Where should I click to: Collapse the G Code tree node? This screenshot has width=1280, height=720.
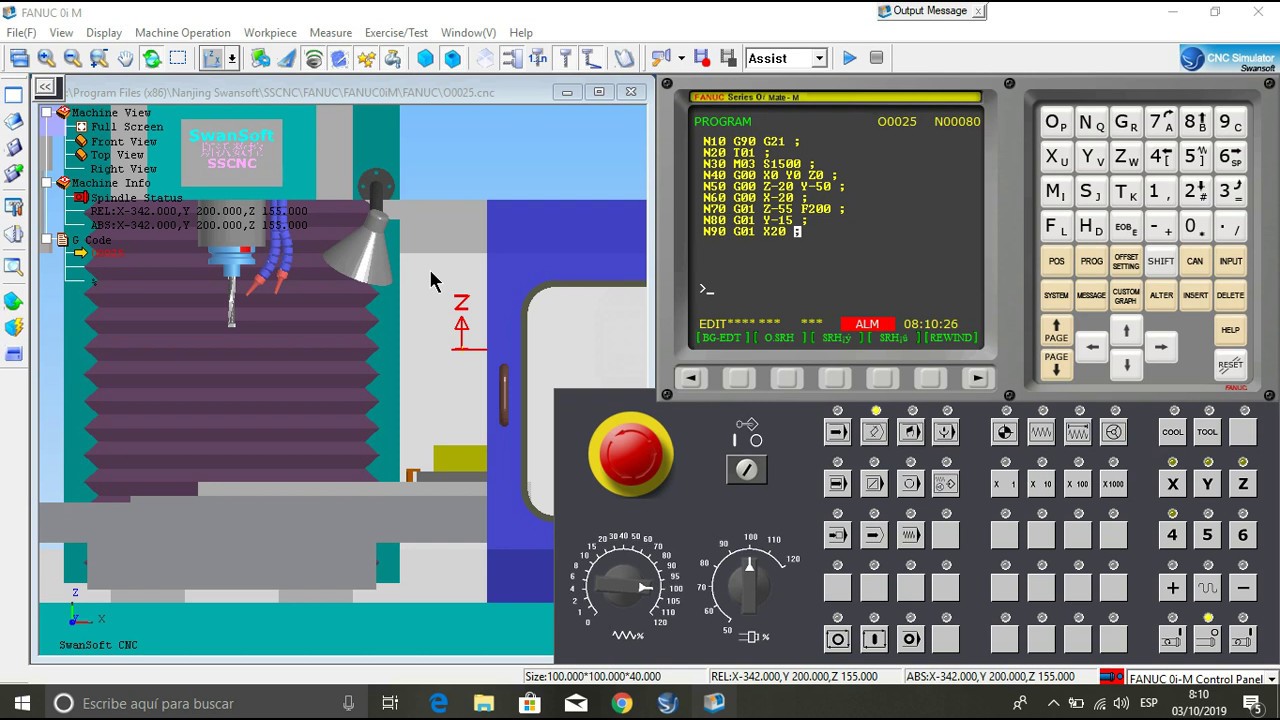tap(47, 240)
